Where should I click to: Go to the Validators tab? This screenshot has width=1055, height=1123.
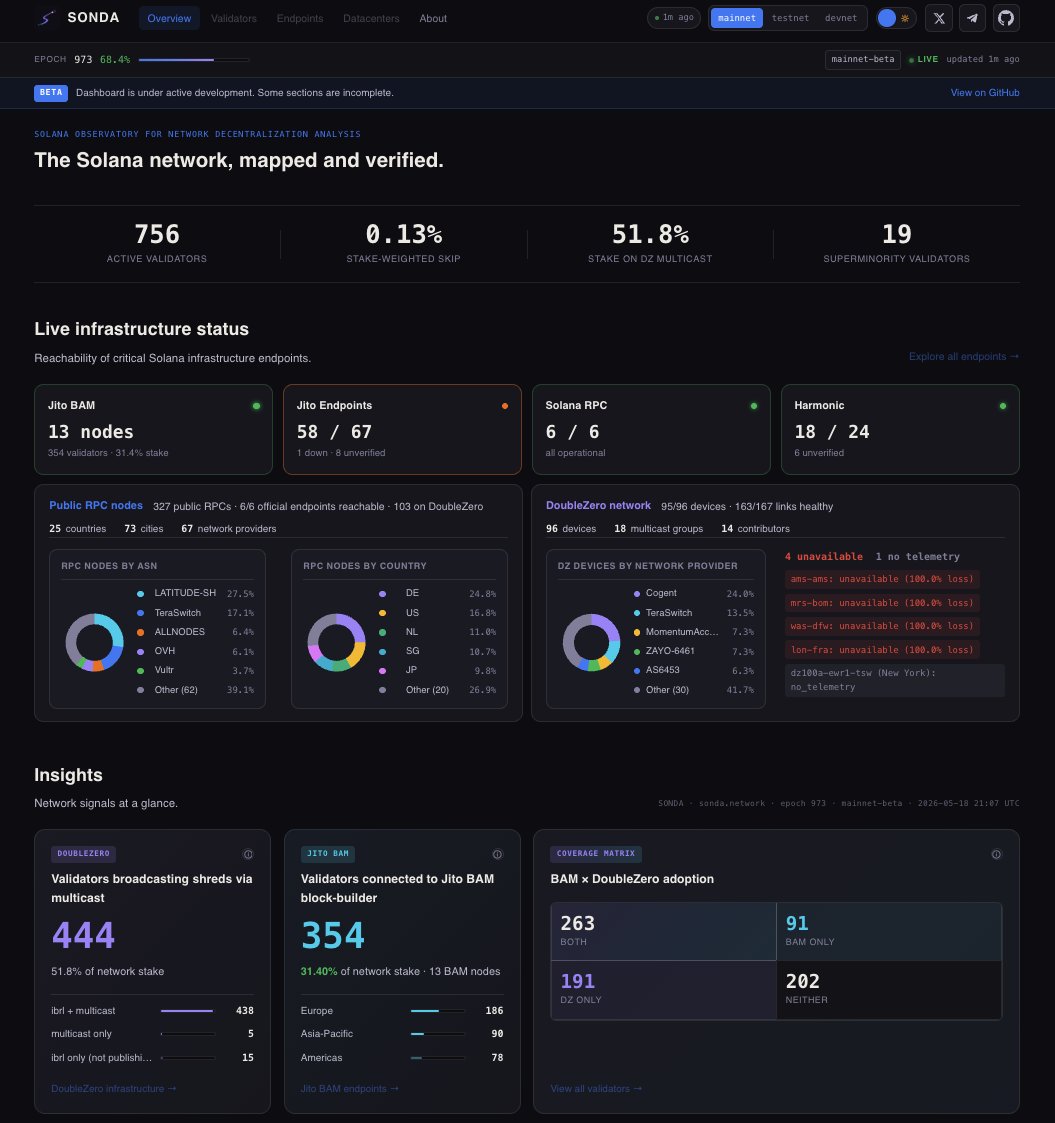[x=233, y=19]
